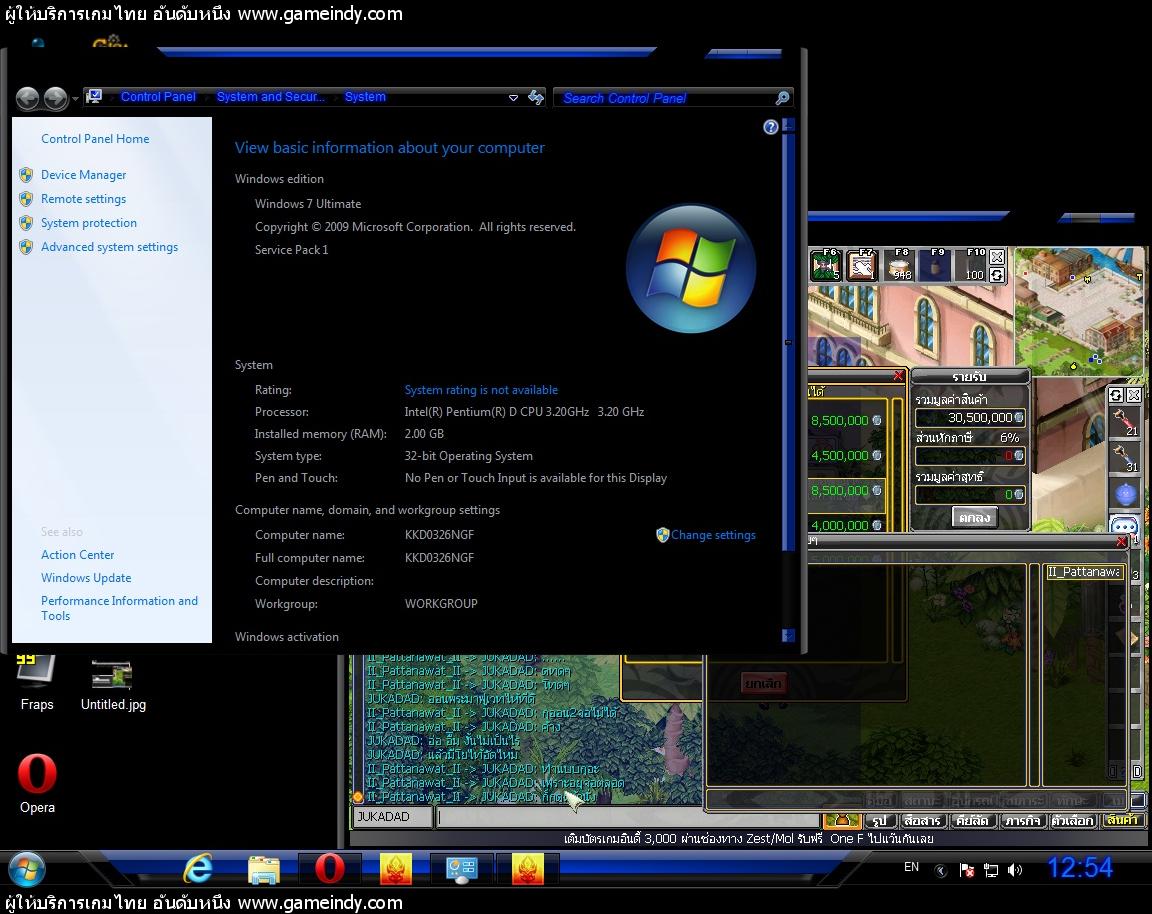Select the F10 slot showing 100
This screenshot has width=1152, height=914.
971,265
